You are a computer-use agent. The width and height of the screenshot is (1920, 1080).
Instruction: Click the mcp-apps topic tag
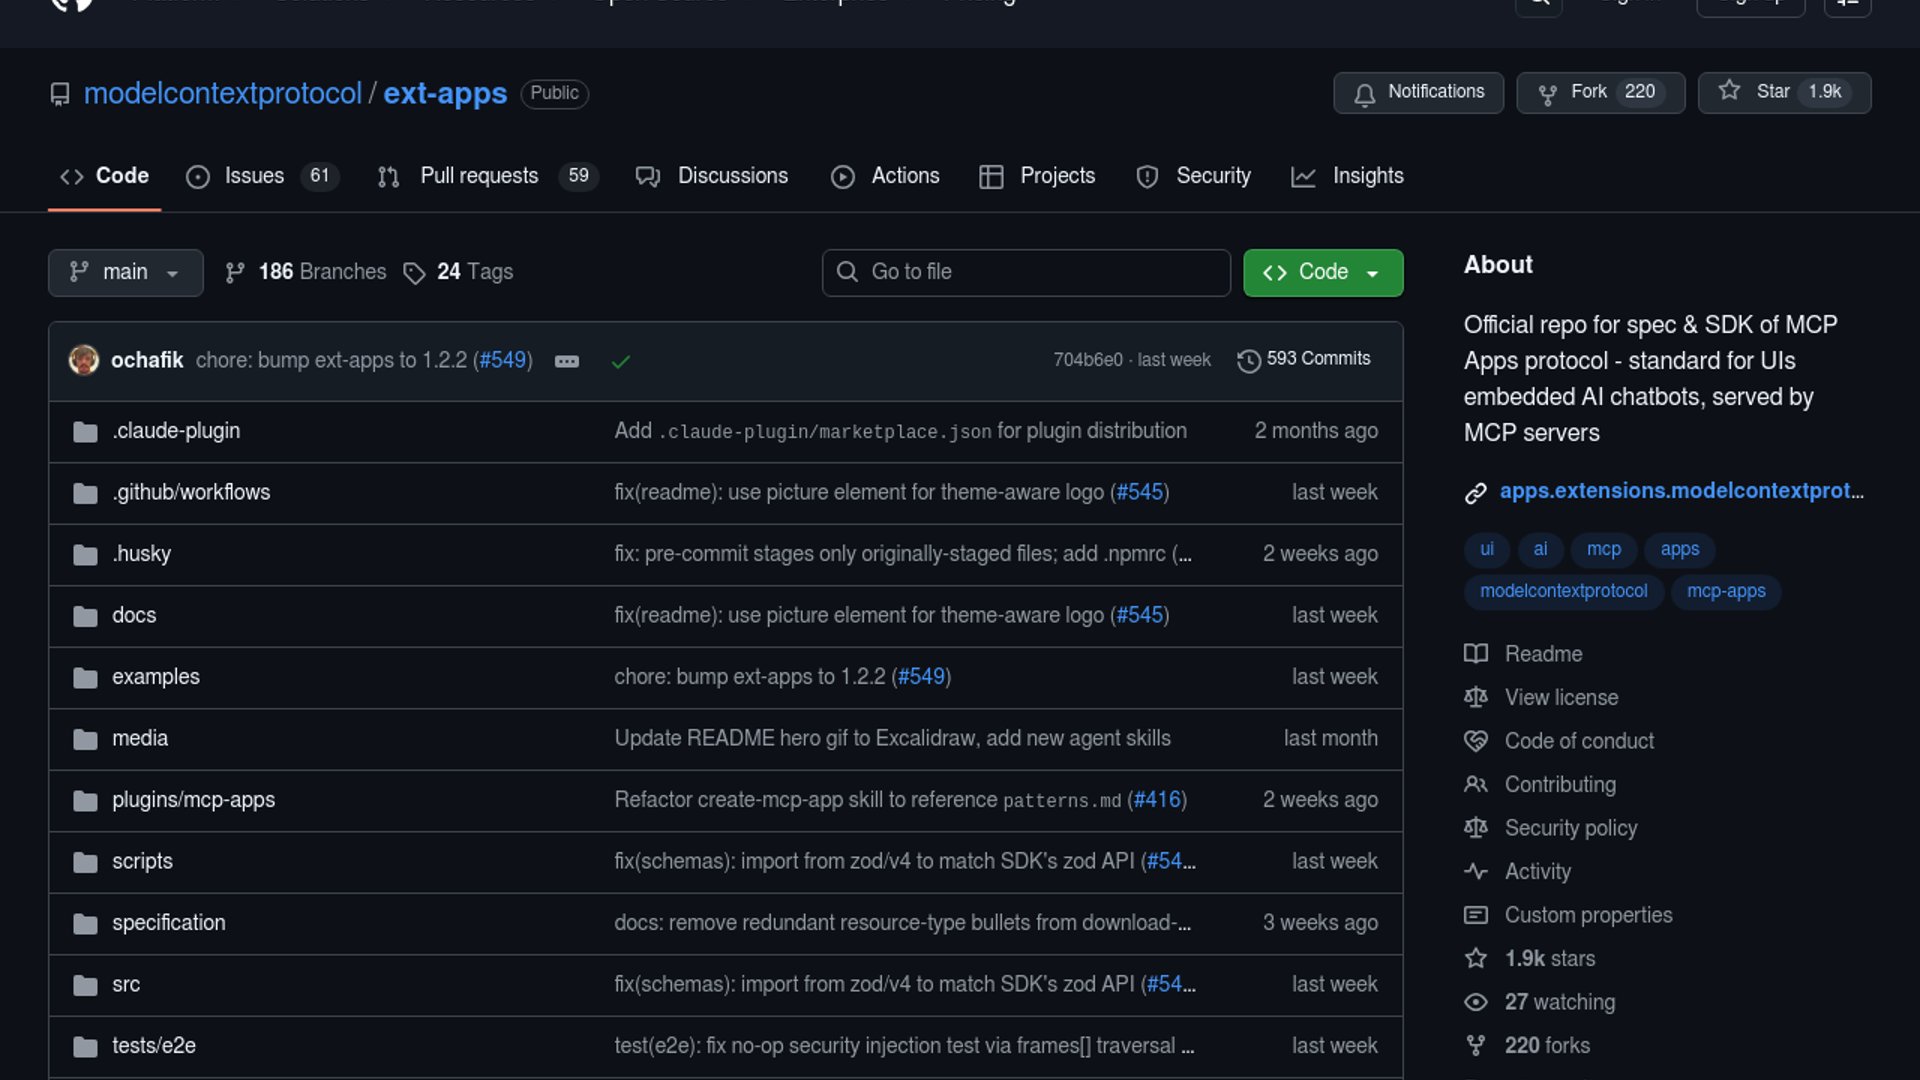[x=1725, y=591]
